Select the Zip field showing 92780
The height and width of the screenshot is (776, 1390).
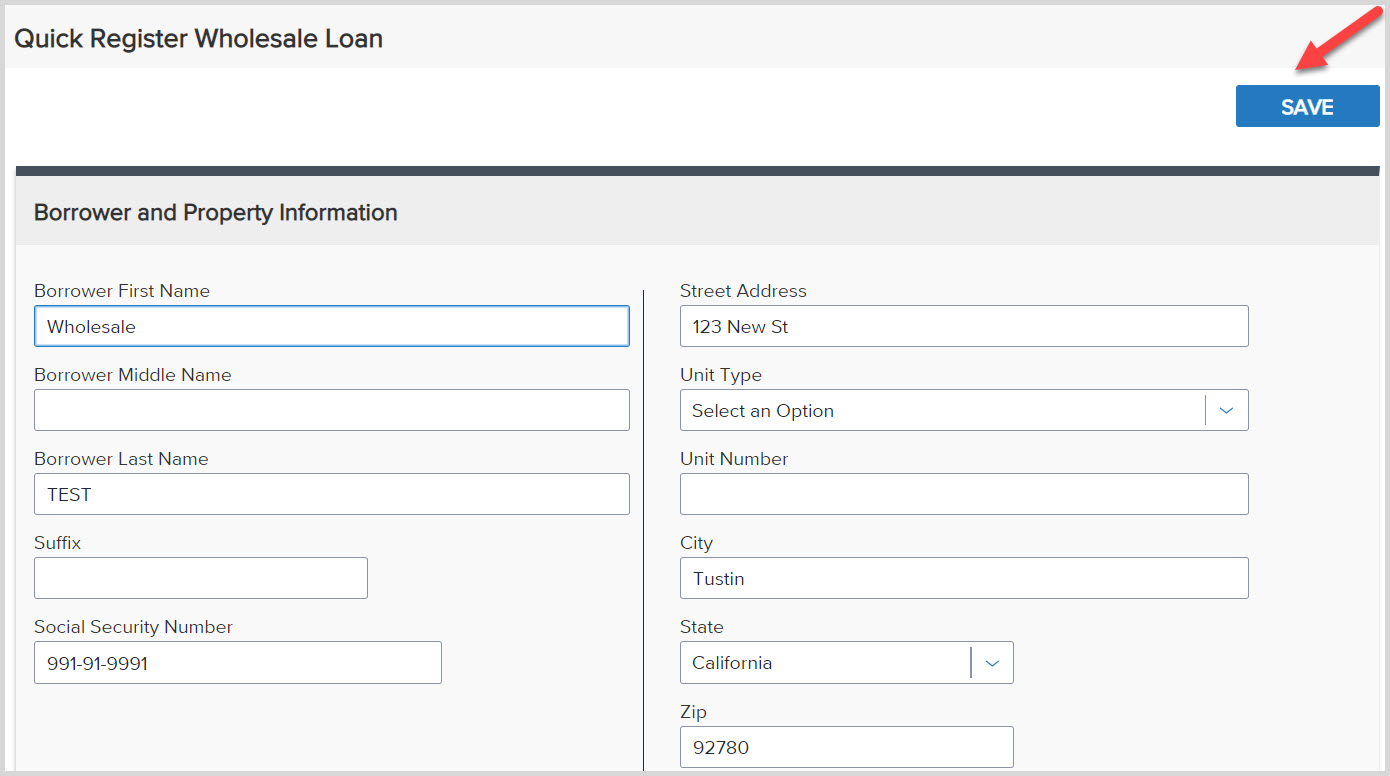846,747
